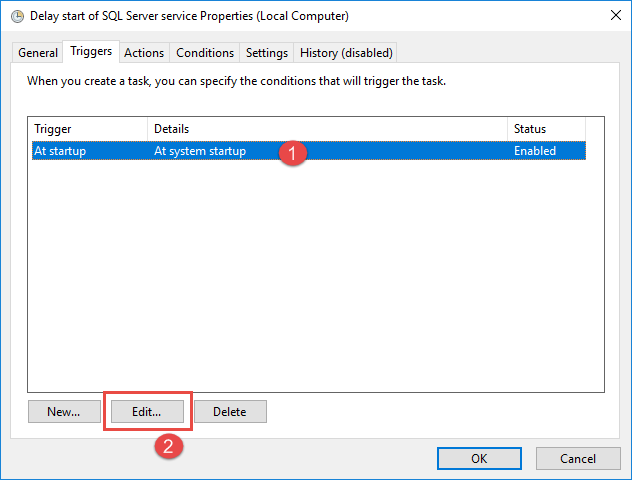The width and height of the screenshot is (632, 480).
Task: Click the Details column header
Action: point(327,129)
